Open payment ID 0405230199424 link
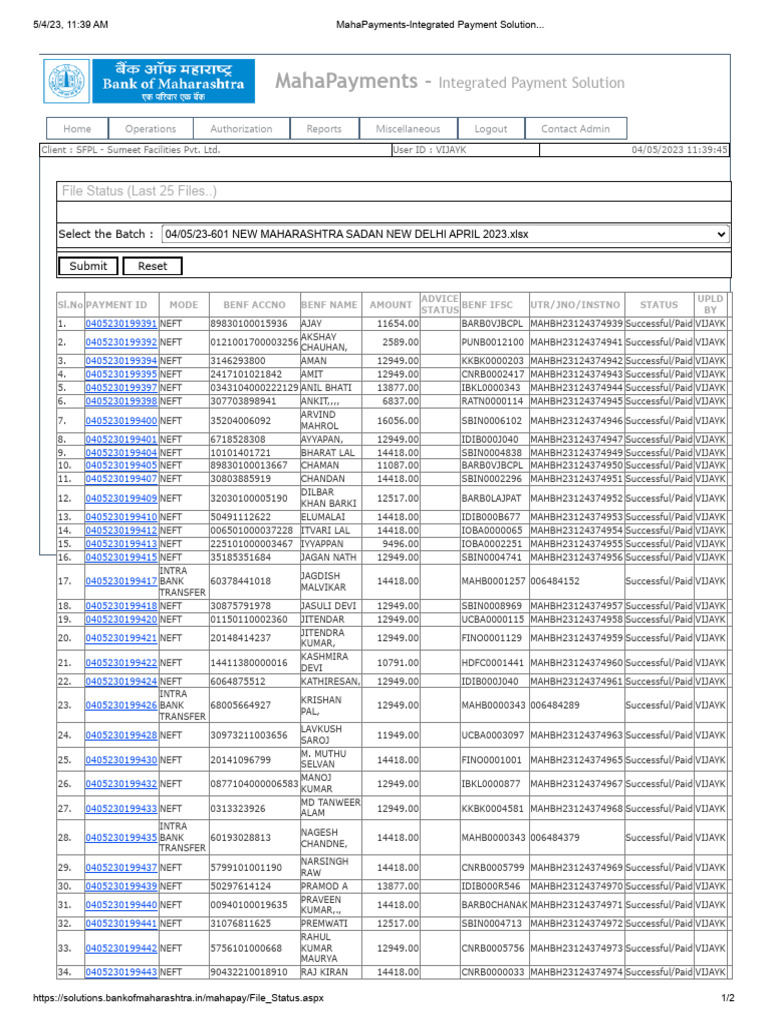Screen dimensions: 768x1024 pos(121,682)
